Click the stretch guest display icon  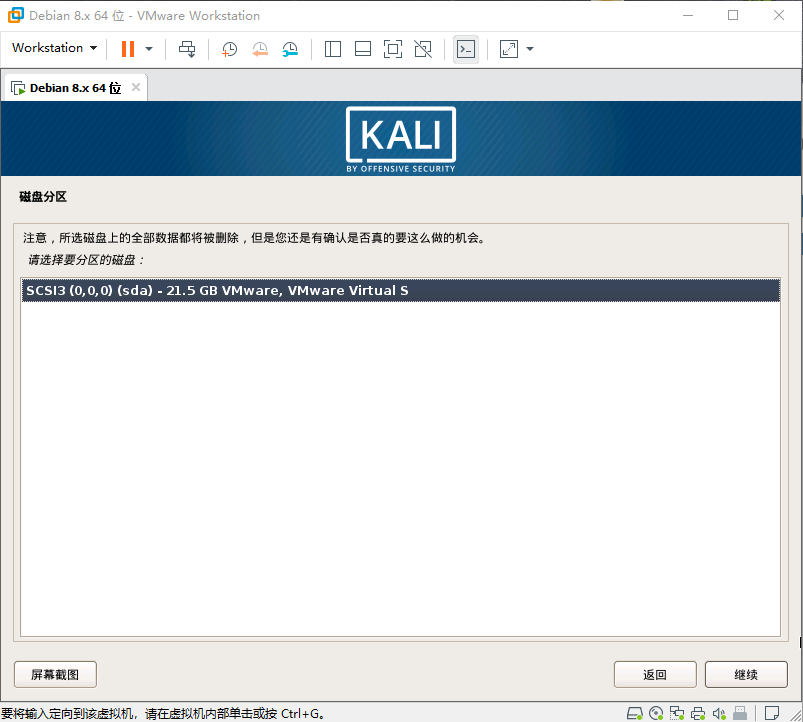tap(509, 49)
